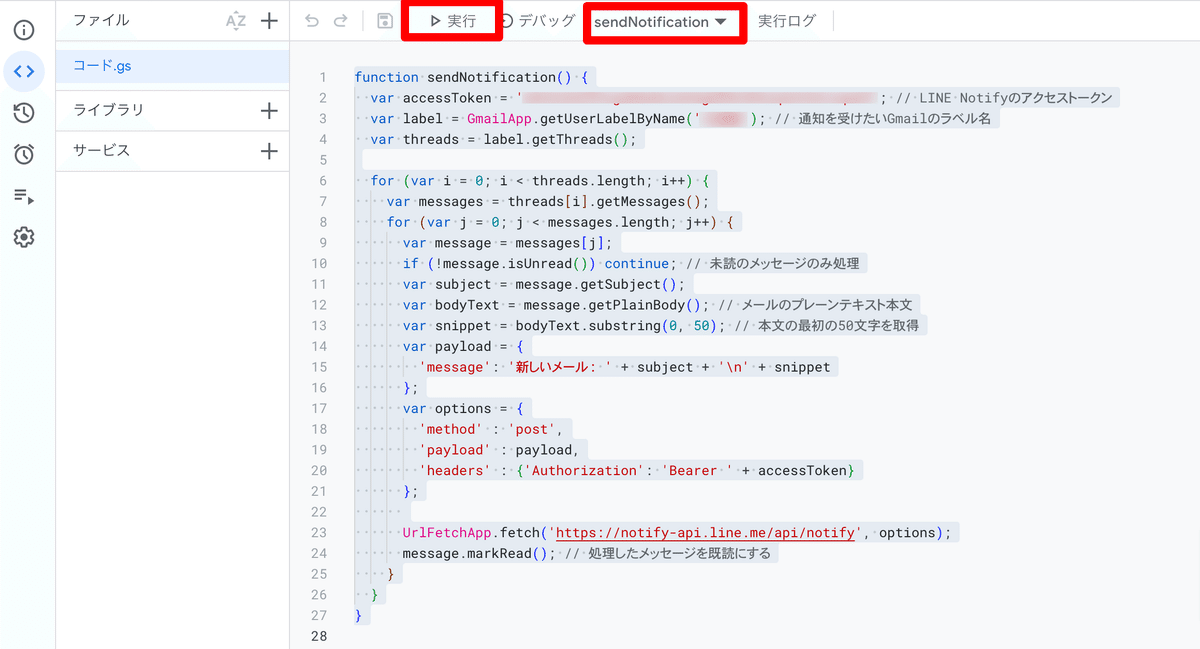The height and width of the screenshot is (649, 1200).
Task: Save the project with floppy icon
Action: [x=385, y=21]
